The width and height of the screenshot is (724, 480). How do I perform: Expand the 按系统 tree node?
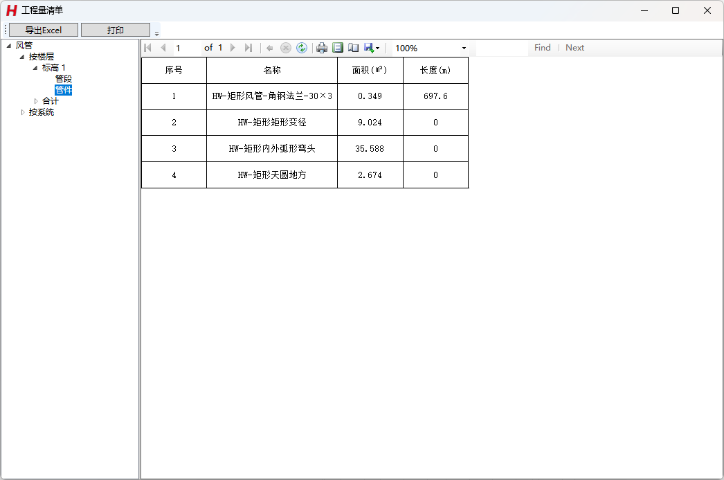tap(23, 112)
